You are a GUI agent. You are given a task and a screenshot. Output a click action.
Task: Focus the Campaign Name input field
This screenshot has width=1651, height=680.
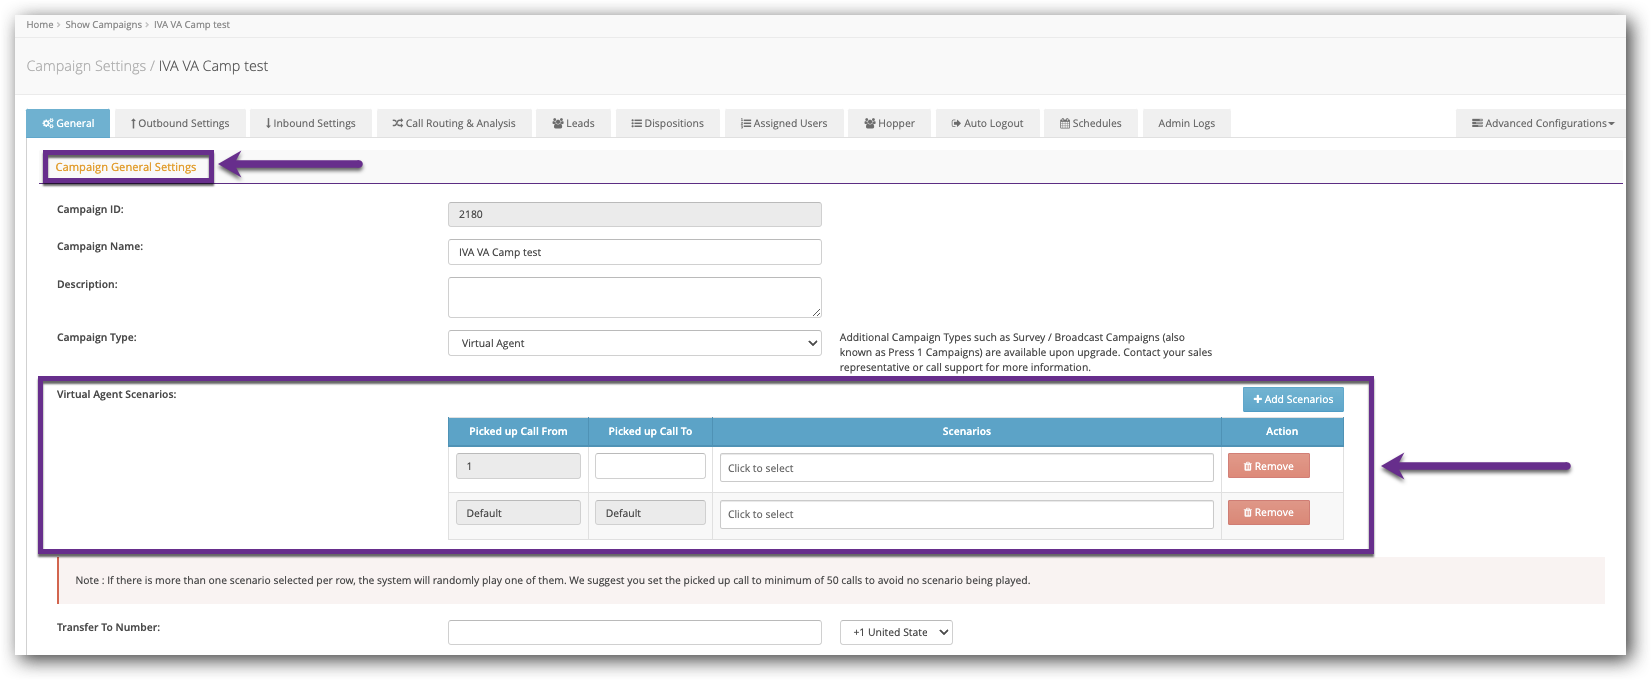click(x=634, y=252)
